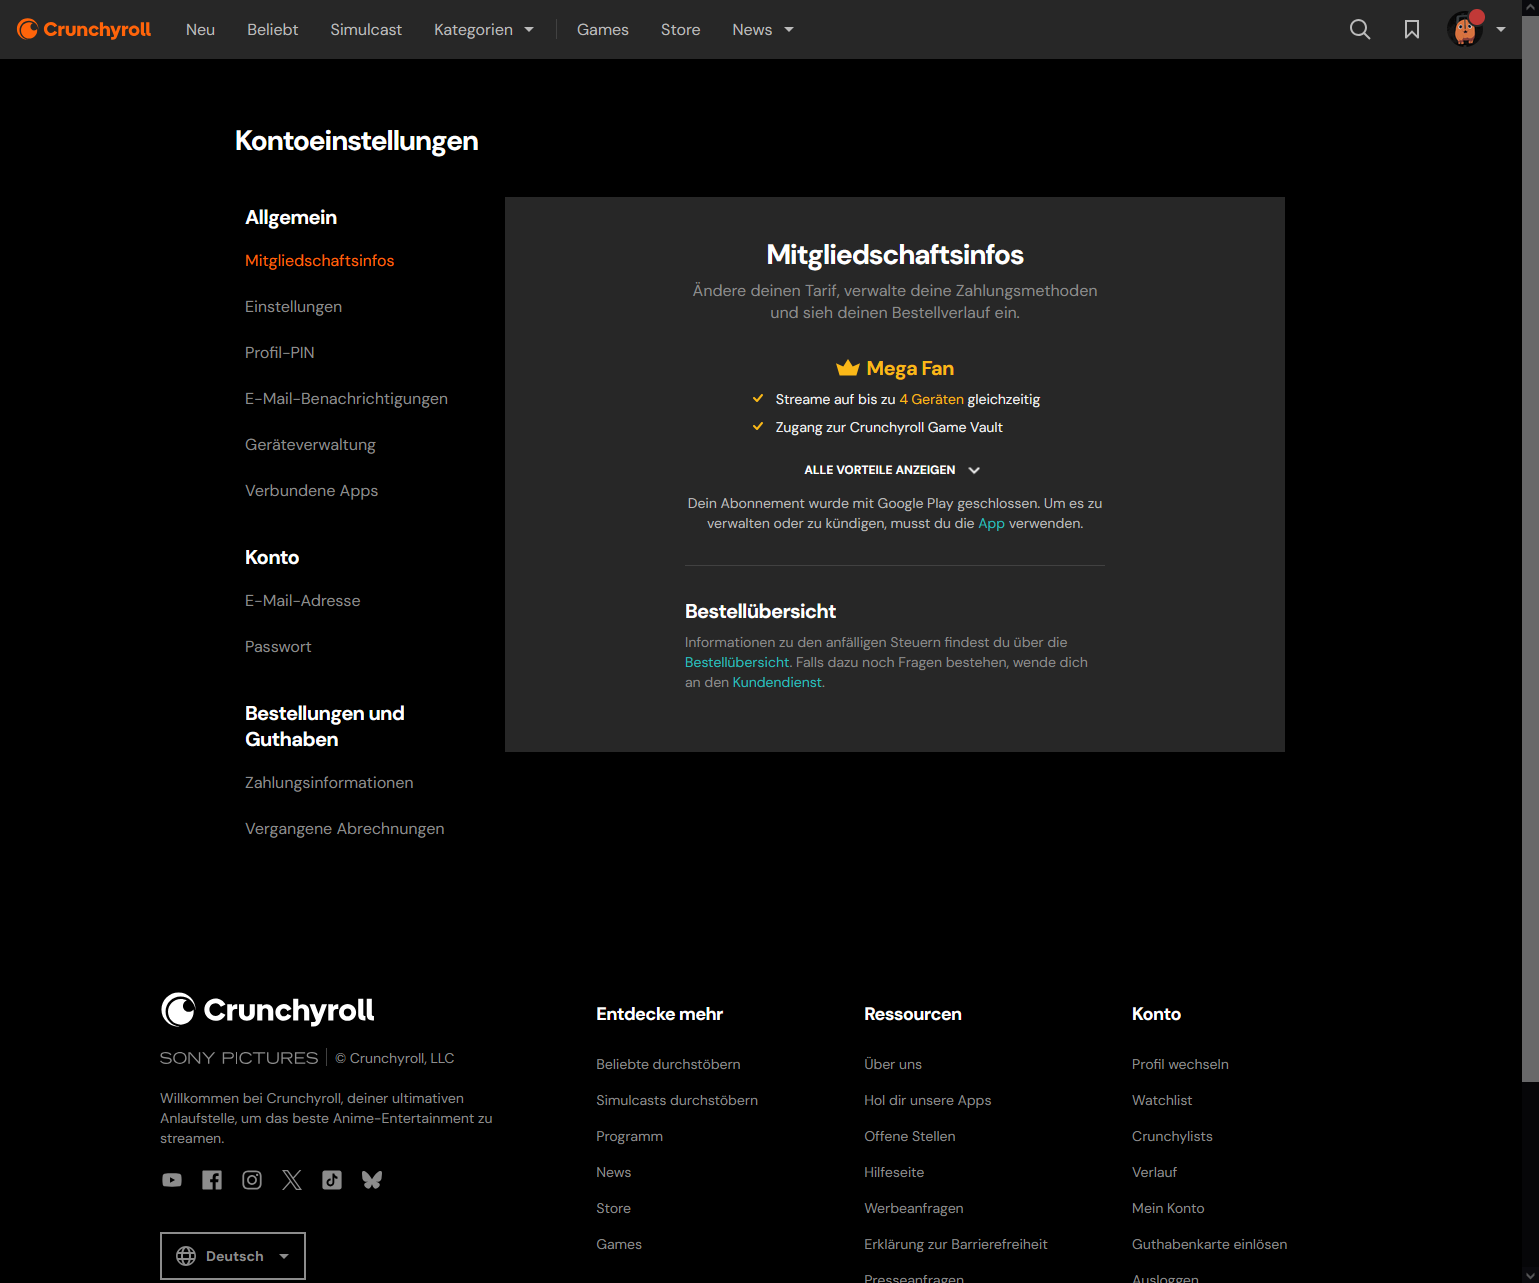Open the Watchlist bookmark icon

point(1412,29)
